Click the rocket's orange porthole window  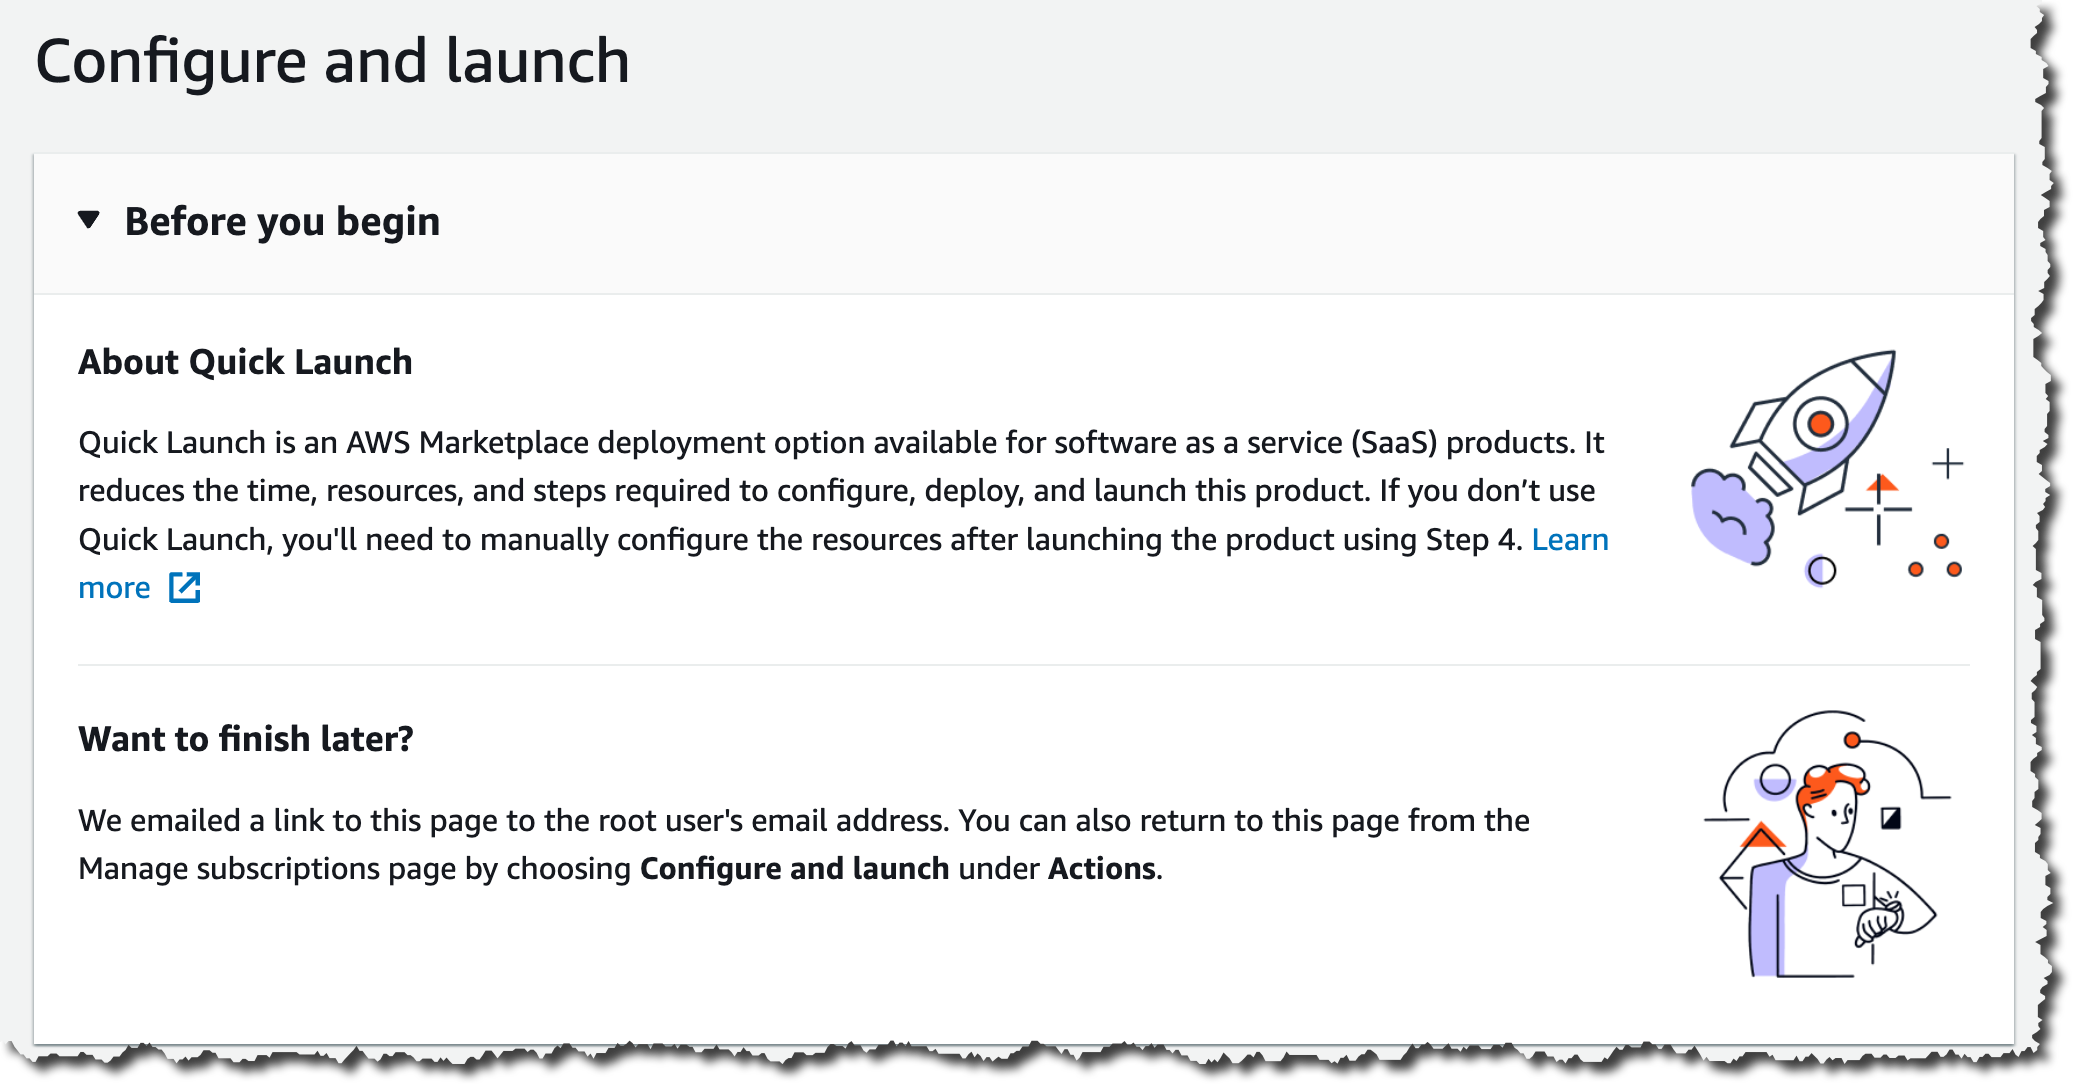(x=1820, y=424)
